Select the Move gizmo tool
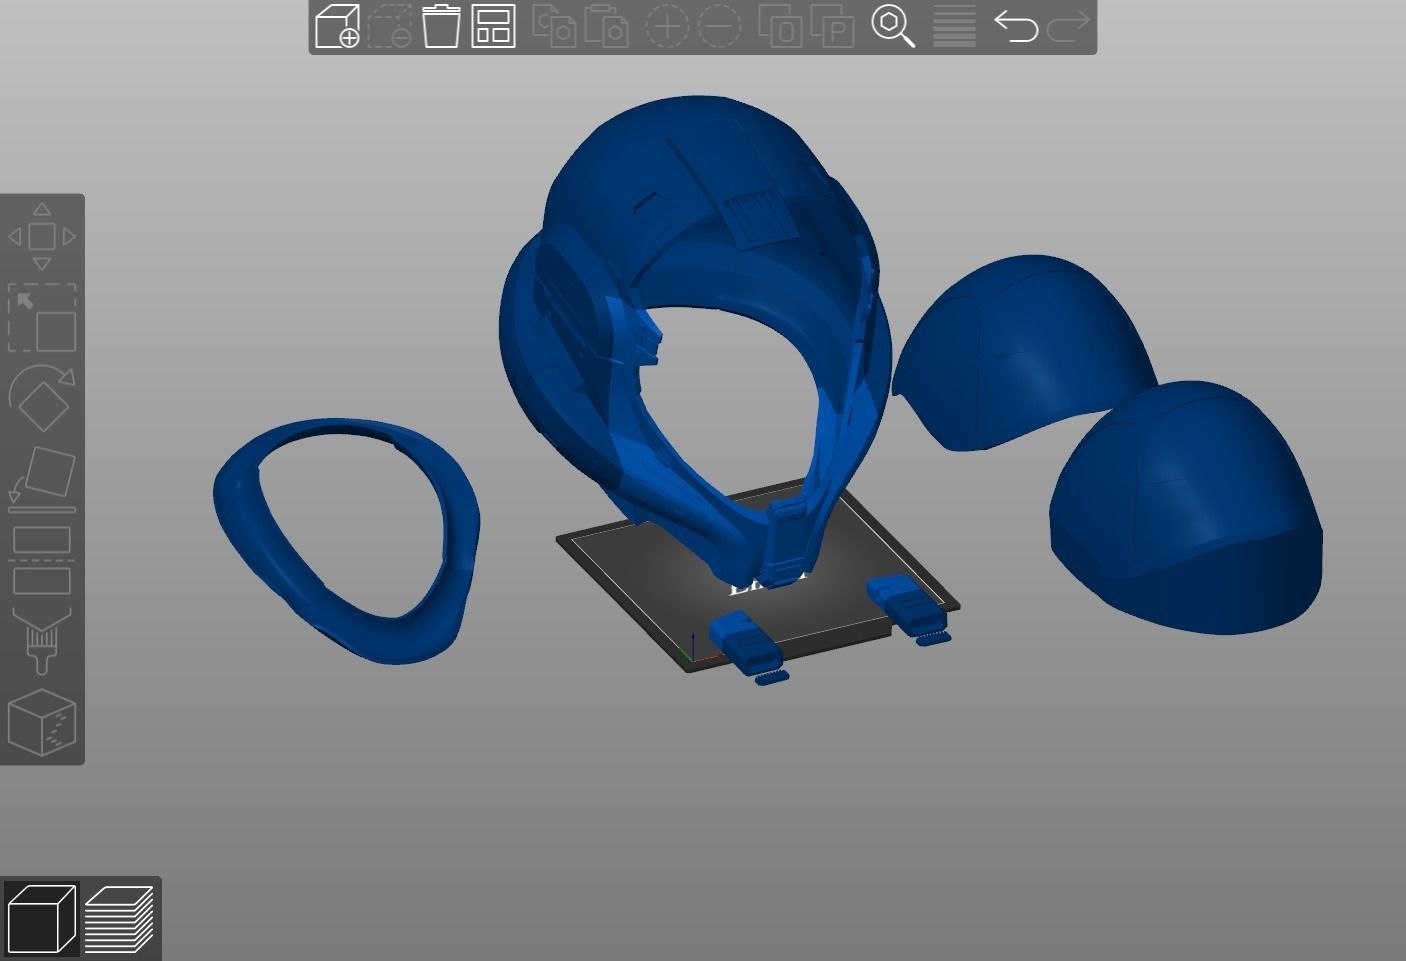 click(42, 237)
